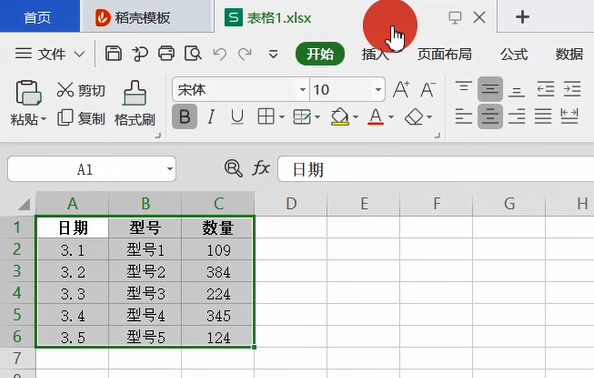Screen dimensions: 594x378
Task: Click the Print icon
Action: pos(166,53)
